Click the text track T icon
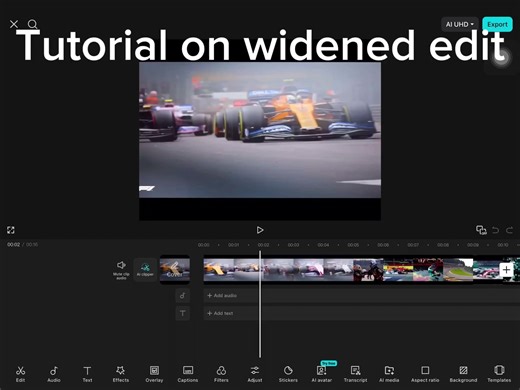Screen dimensions: 520x390 [x=183, y=313]
